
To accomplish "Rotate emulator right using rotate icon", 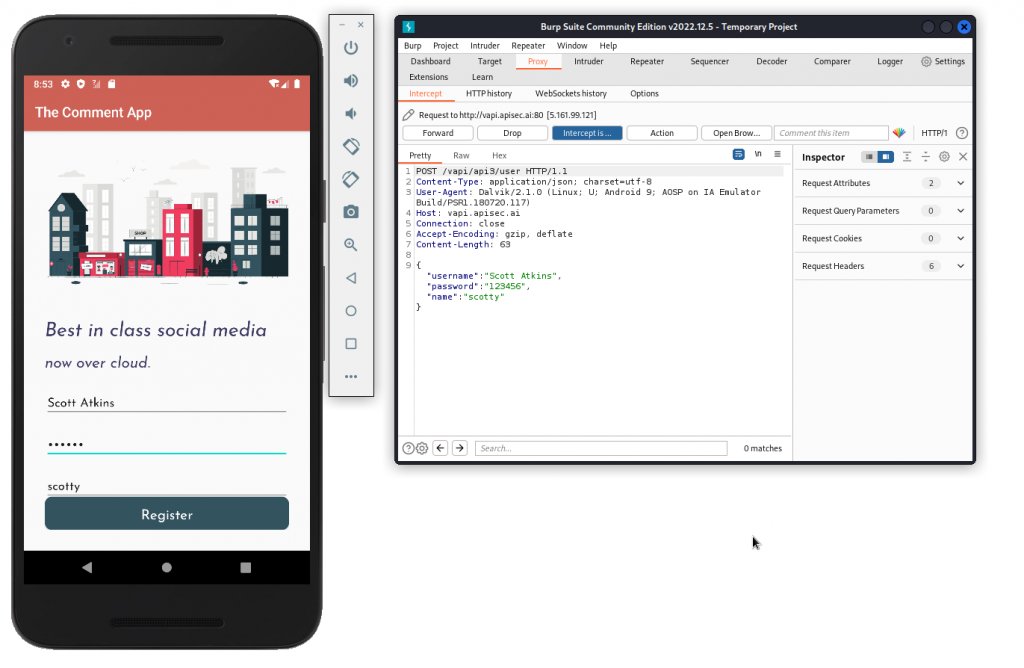I will 351,179.
